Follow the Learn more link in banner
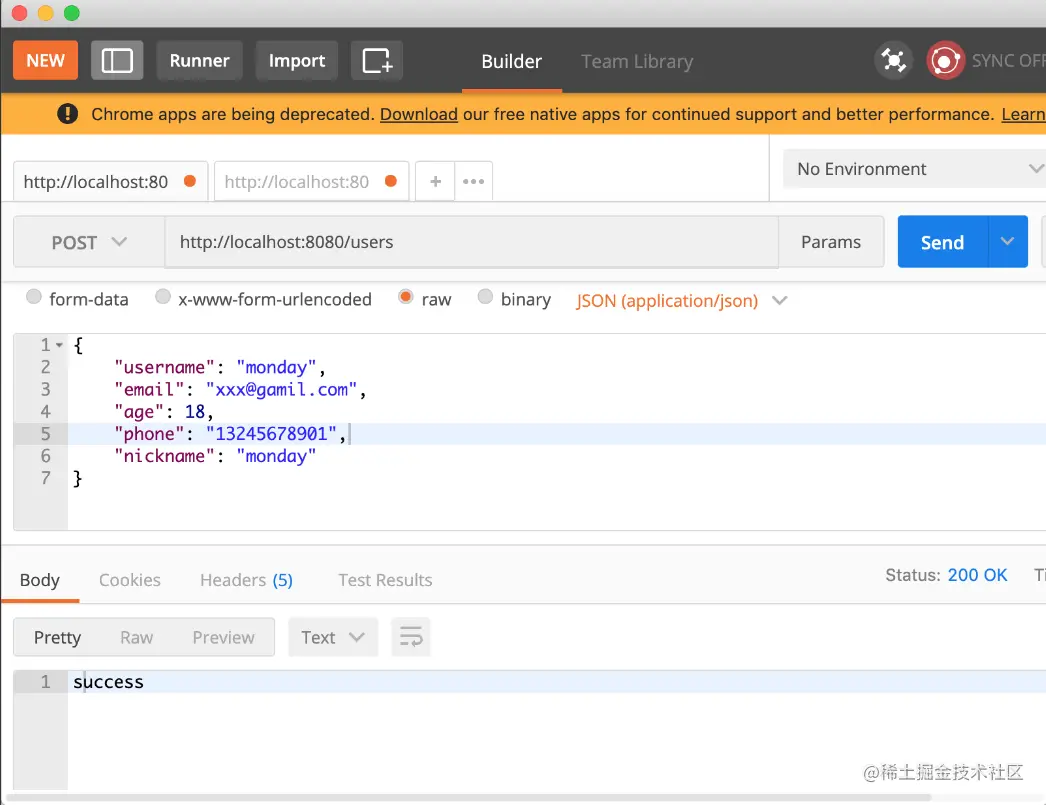This screenshot has width=1046, height=805. click(x=1023, y=114)
